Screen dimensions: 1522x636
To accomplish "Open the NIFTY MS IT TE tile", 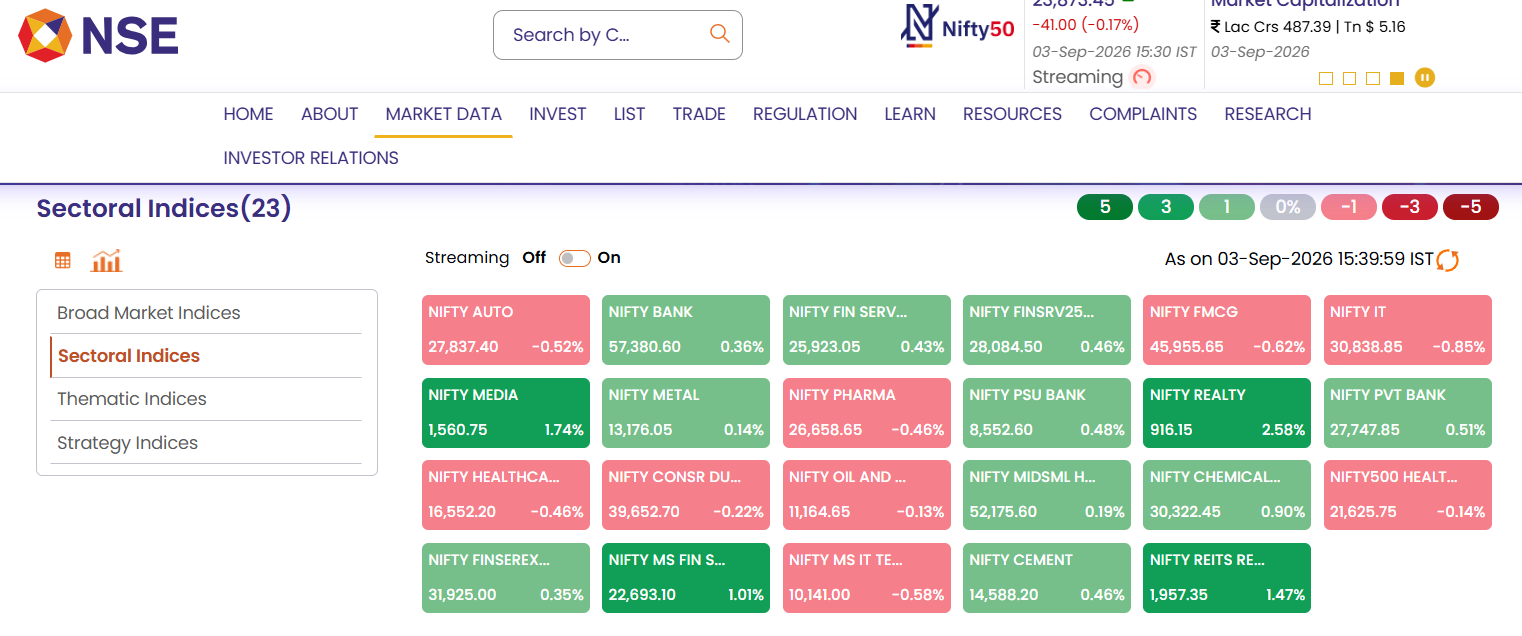I will click(867, 578).
